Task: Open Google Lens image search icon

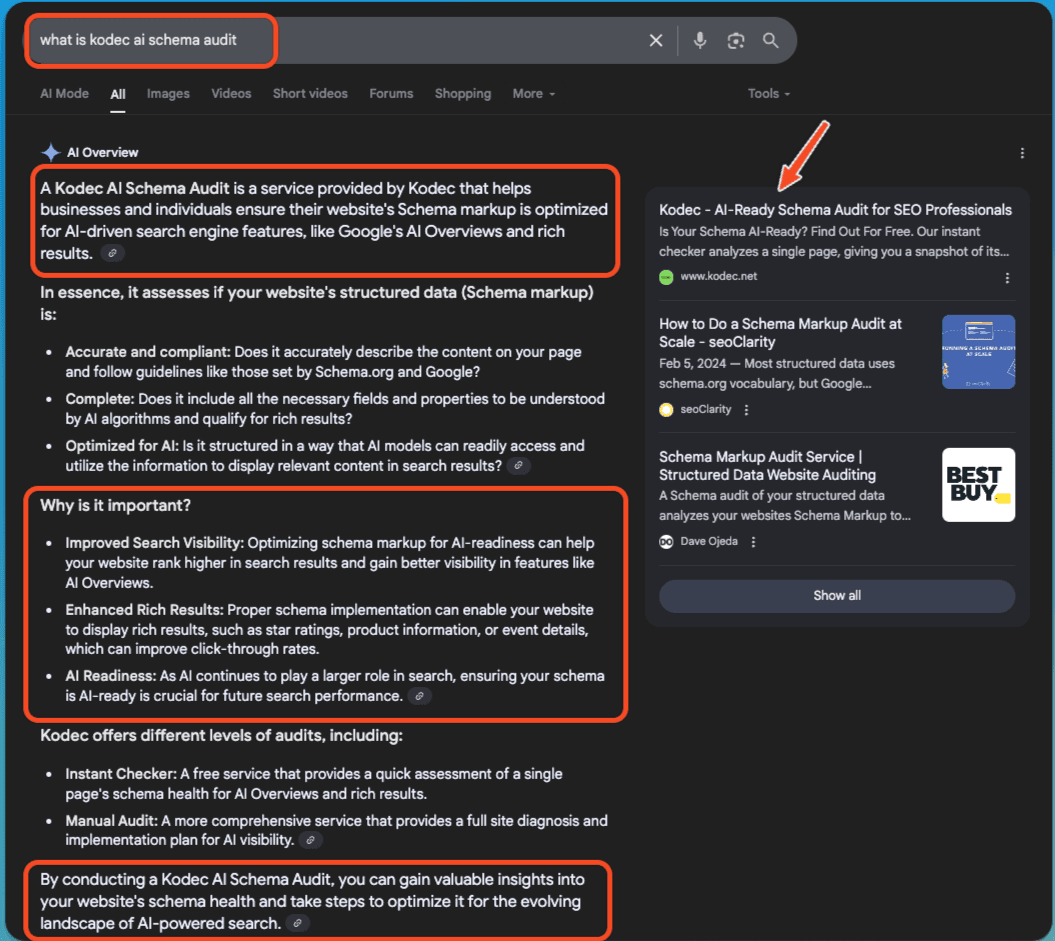Action: pyautogui.click(x=736, y=40)
